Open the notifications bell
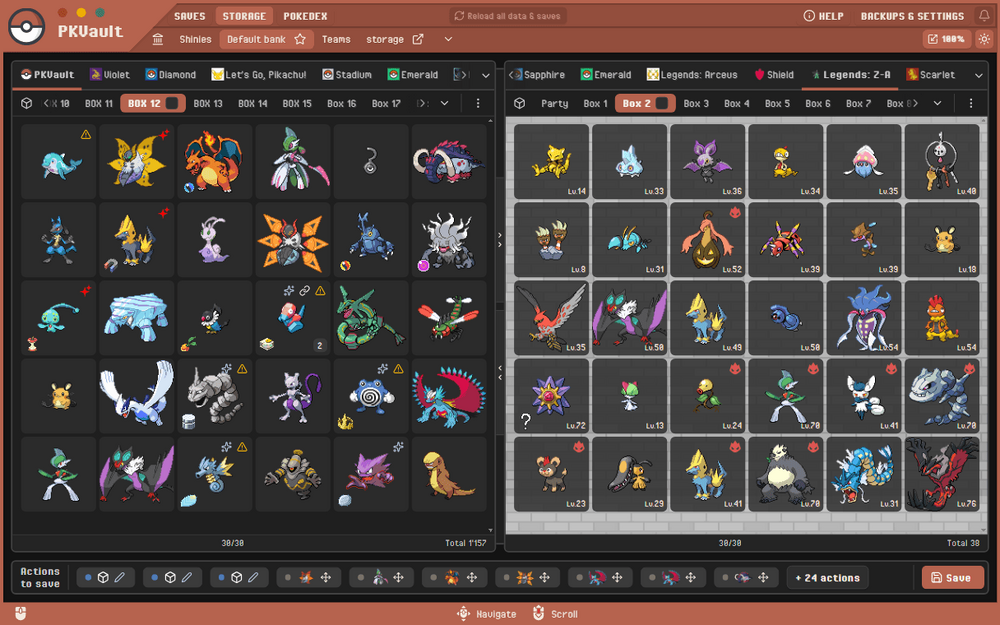Screen dimensions: 1000x625 click(984, 15)
